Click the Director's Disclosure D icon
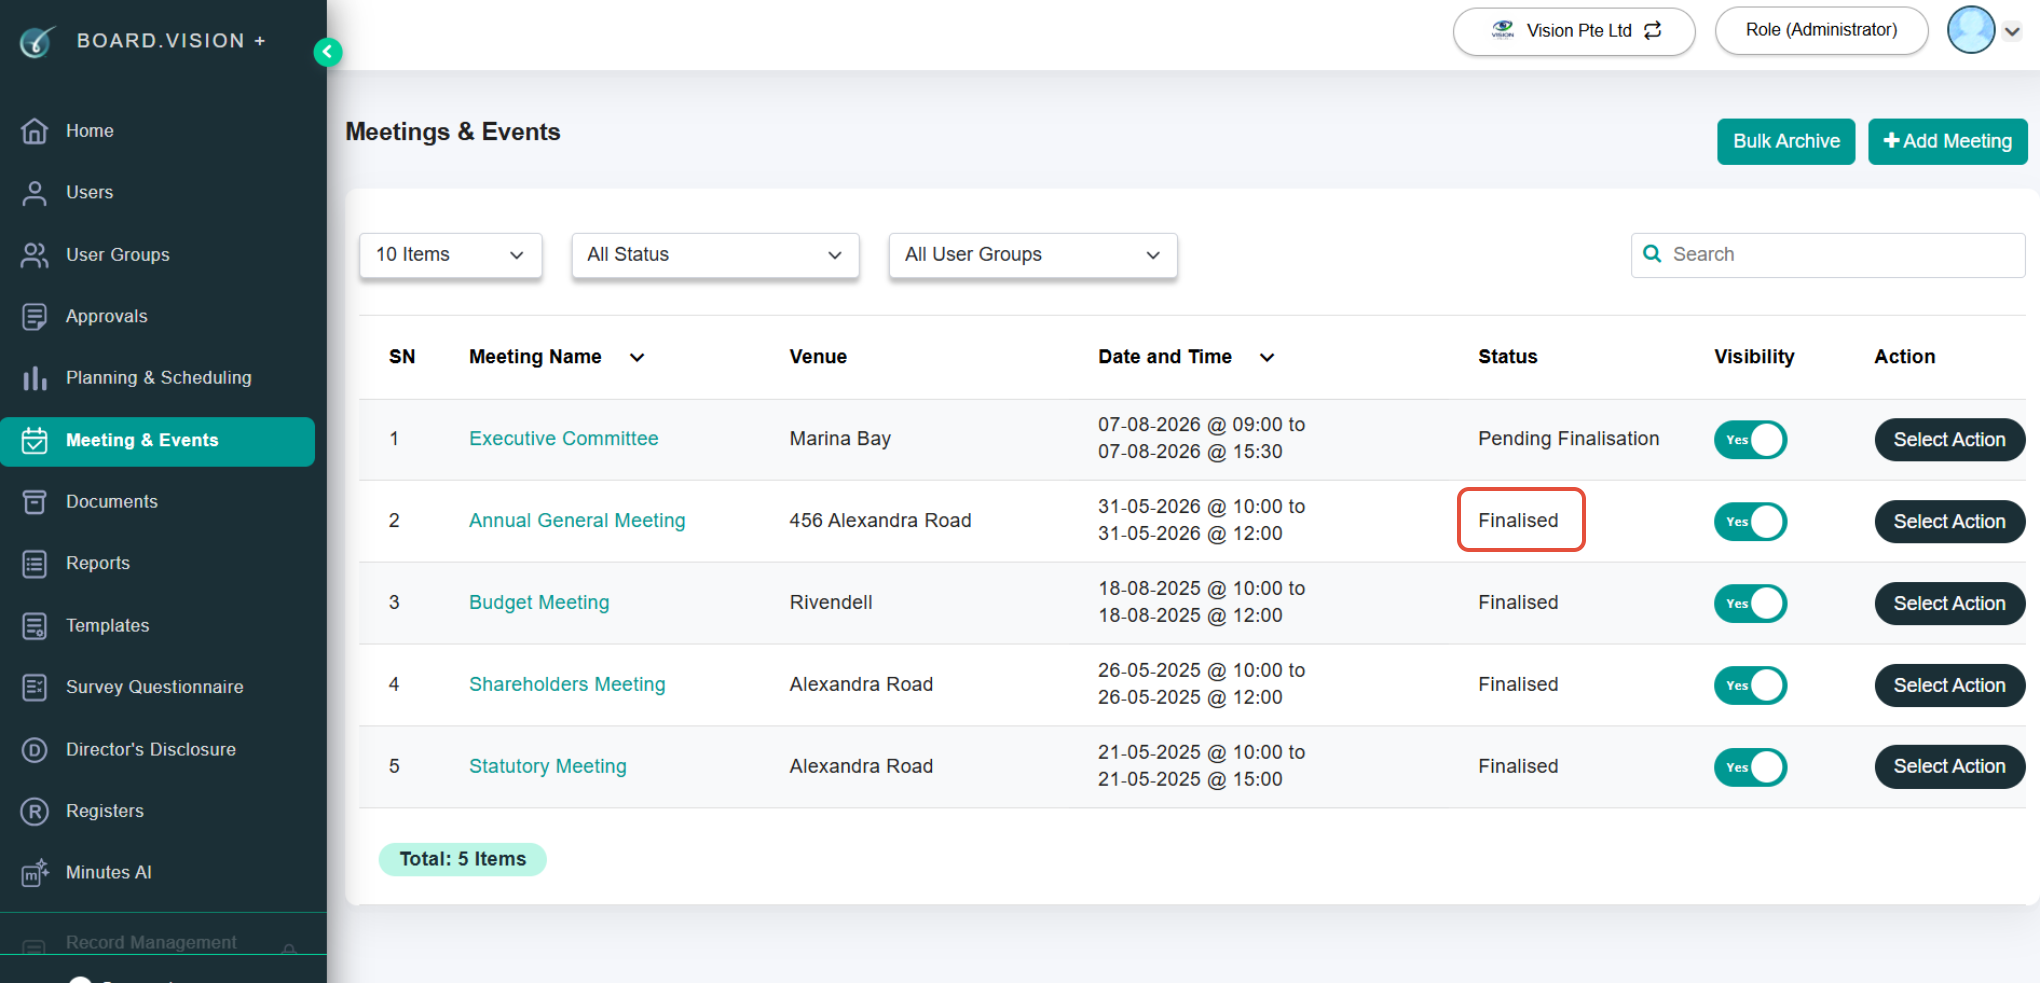This screenshot has height=983, width=2040. pyautogui.click(x=35, y=750)
